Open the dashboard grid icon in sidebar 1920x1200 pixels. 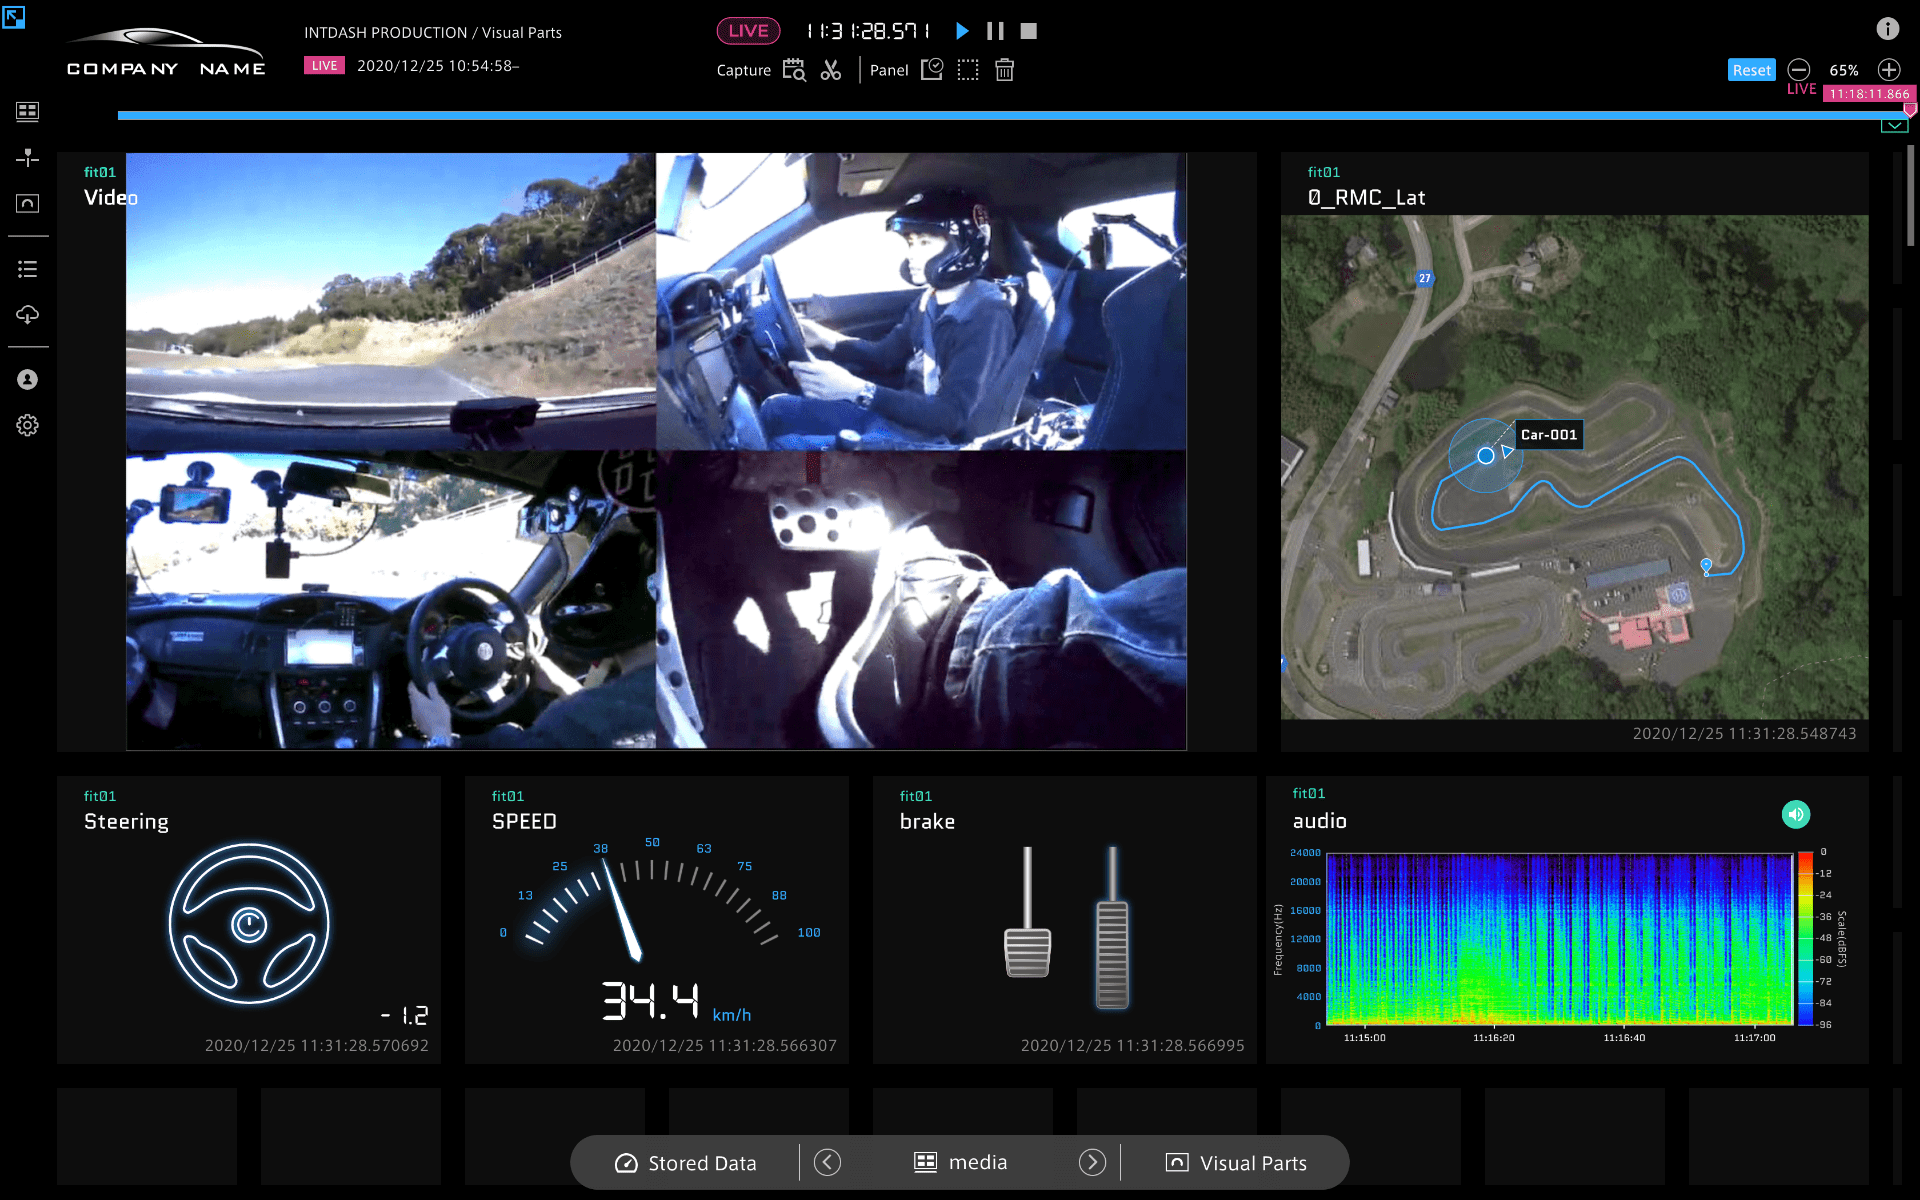point(27,111)
